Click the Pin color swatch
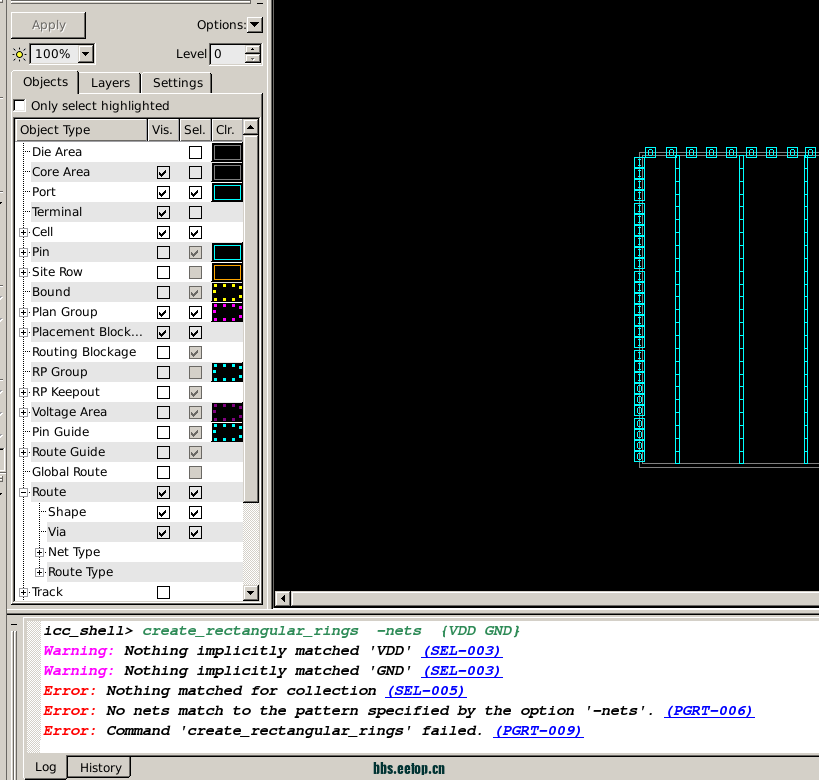 227,252
